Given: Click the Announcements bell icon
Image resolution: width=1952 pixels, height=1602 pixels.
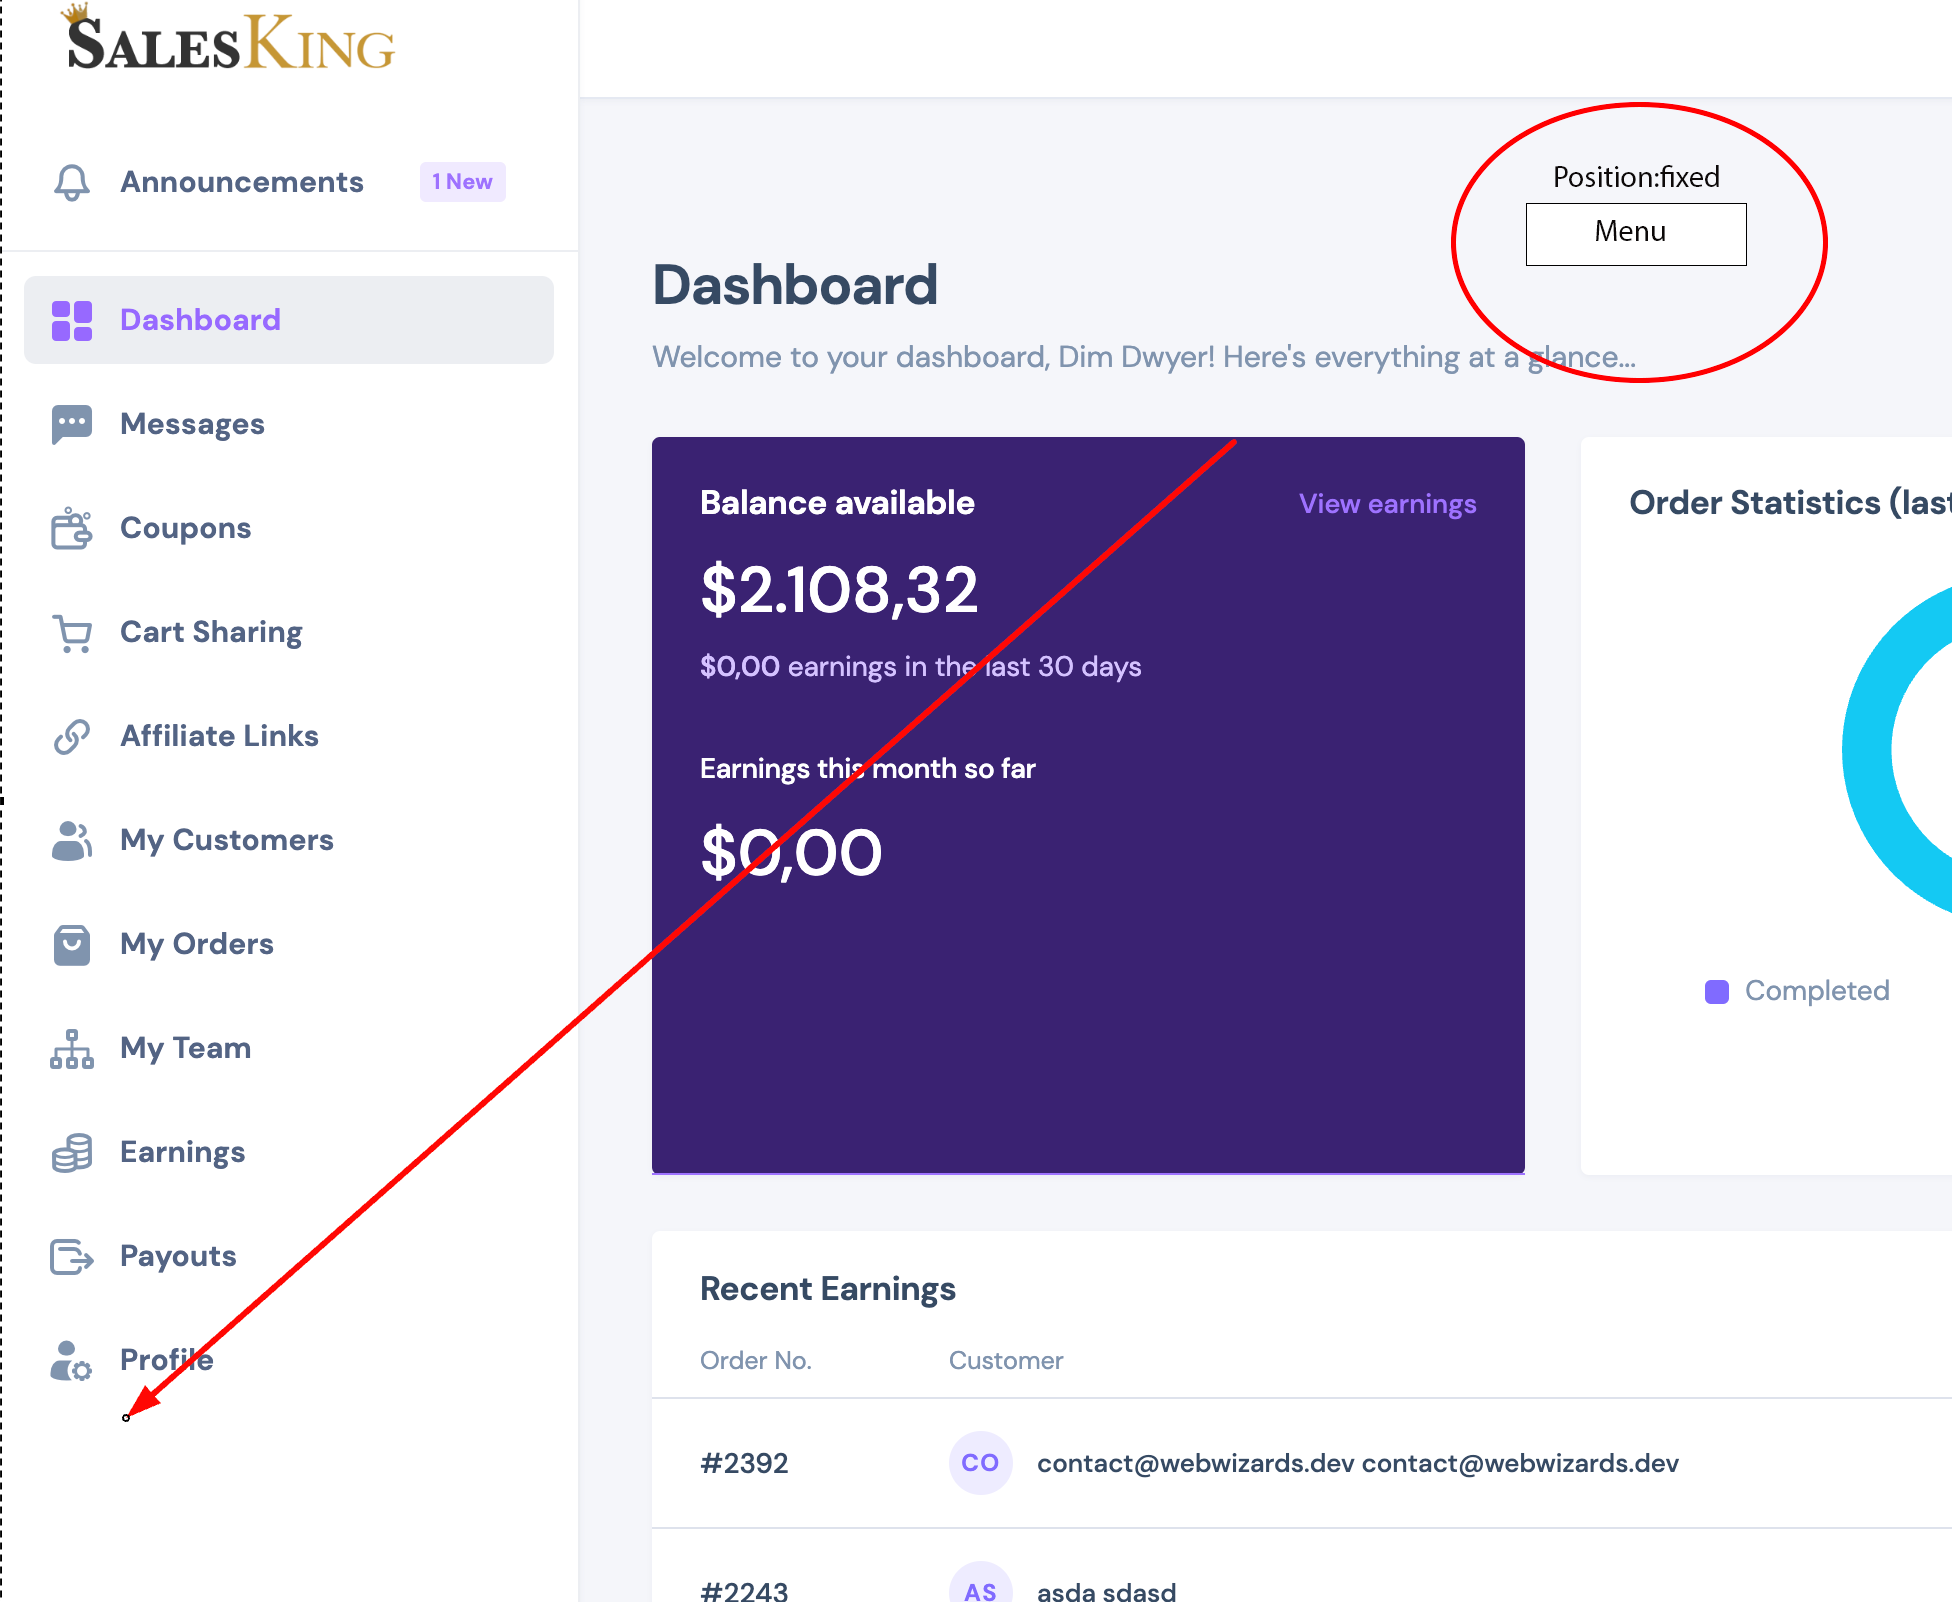Looking at the screenshot, I should 72,182.
